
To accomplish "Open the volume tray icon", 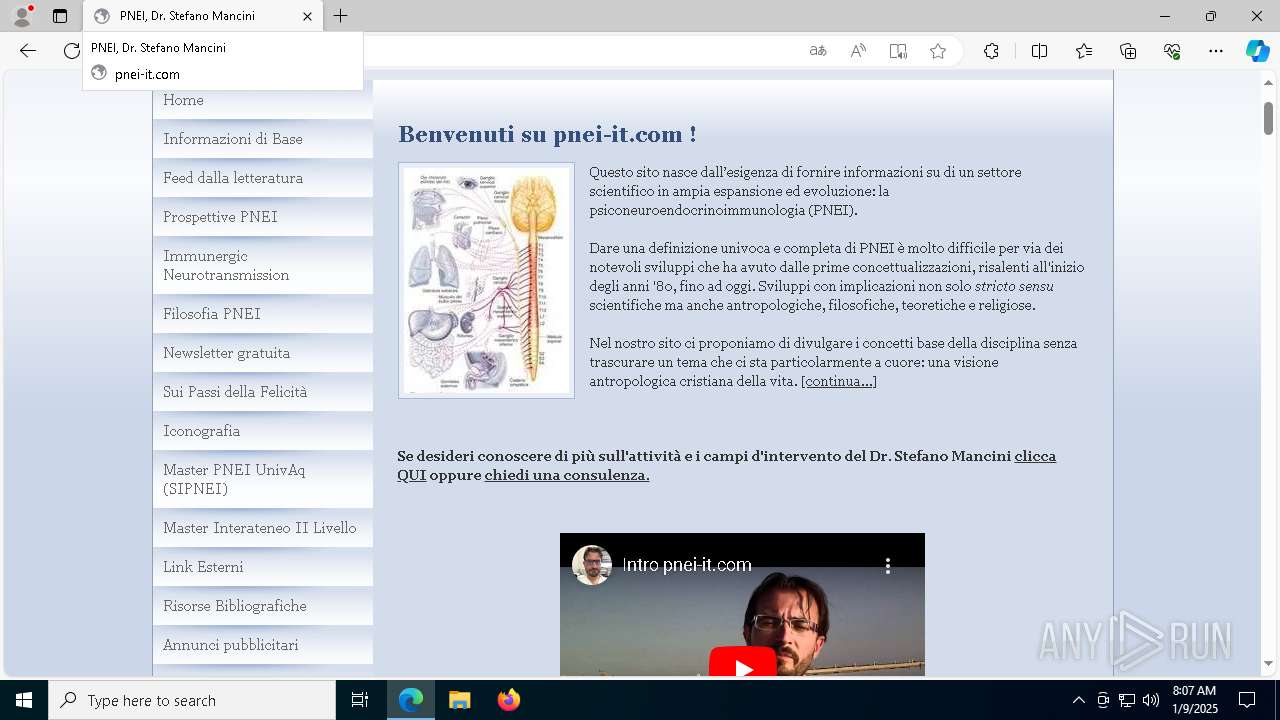I will click(x=1150, y=700).
